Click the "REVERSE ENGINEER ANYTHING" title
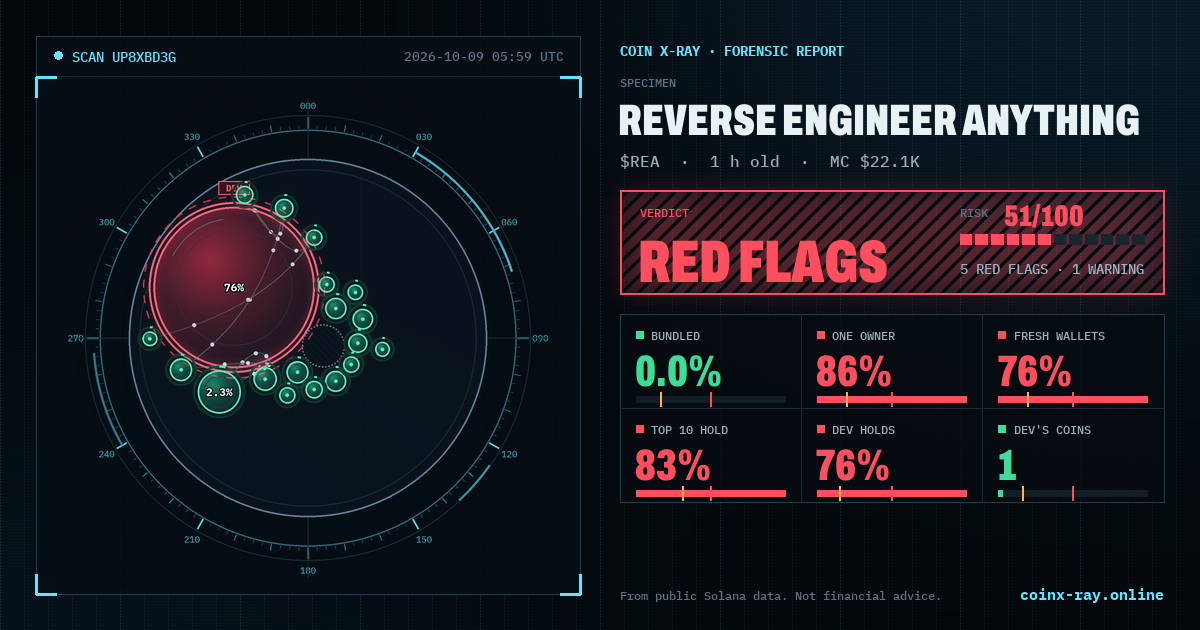Viewport: 1200px width, 630px height. point(880,120)
